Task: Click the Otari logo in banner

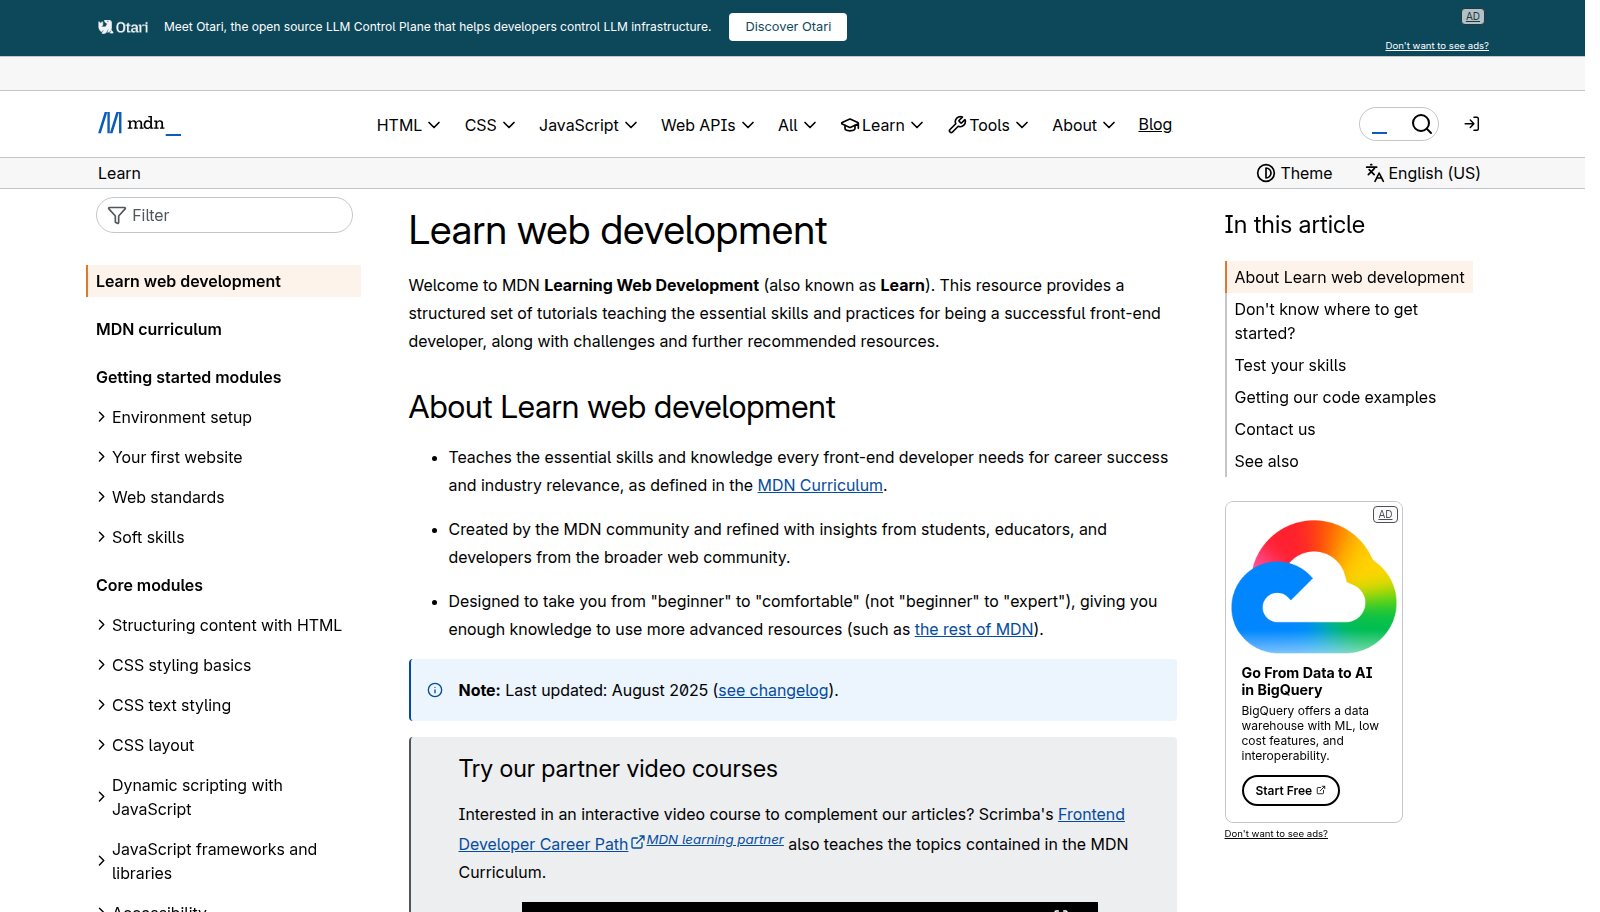Action: [123, 27]
